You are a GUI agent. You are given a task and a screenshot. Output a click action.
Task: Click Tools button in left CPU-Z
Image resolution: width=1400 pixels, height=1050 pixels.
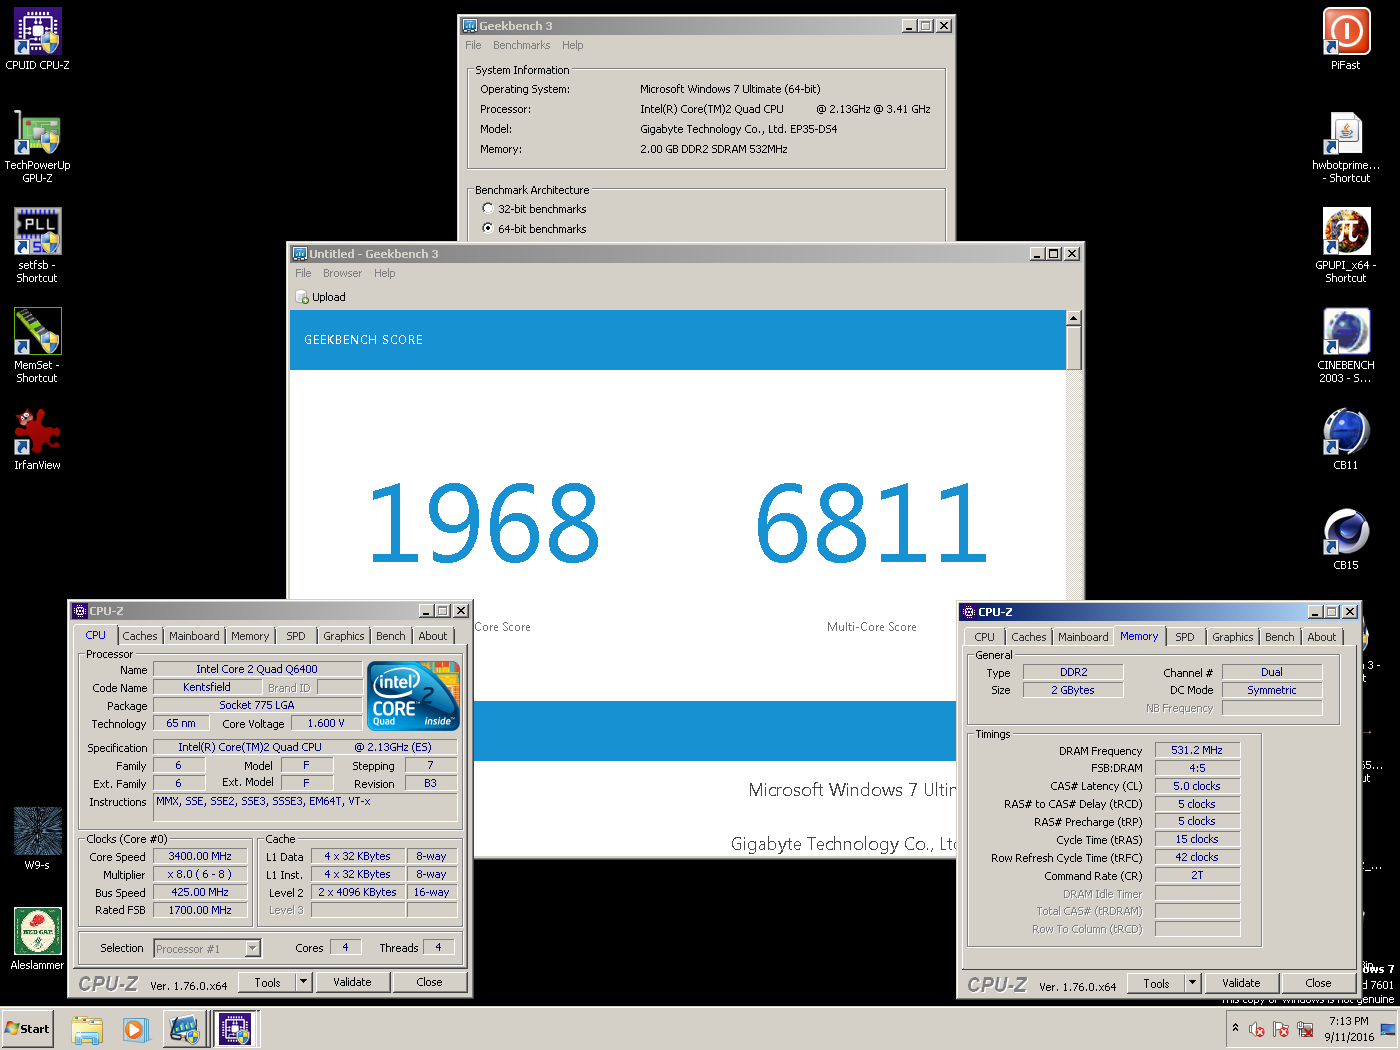[267, 982]
